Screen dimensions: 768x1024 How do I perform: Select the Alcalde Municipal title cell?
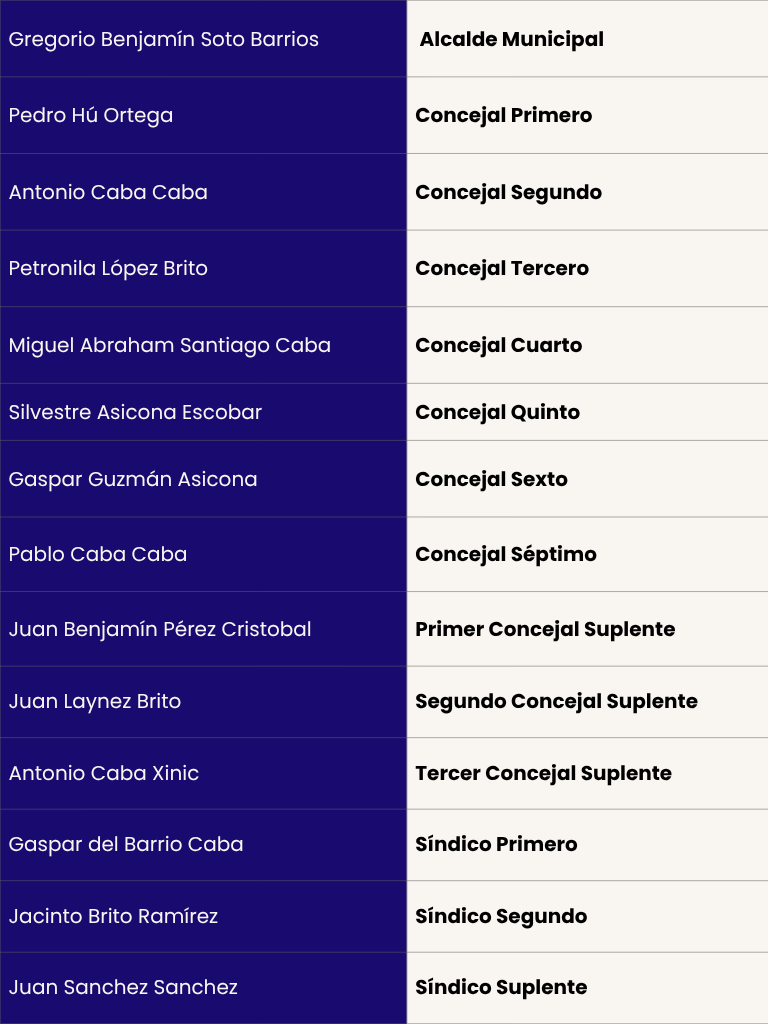(511, 40)
